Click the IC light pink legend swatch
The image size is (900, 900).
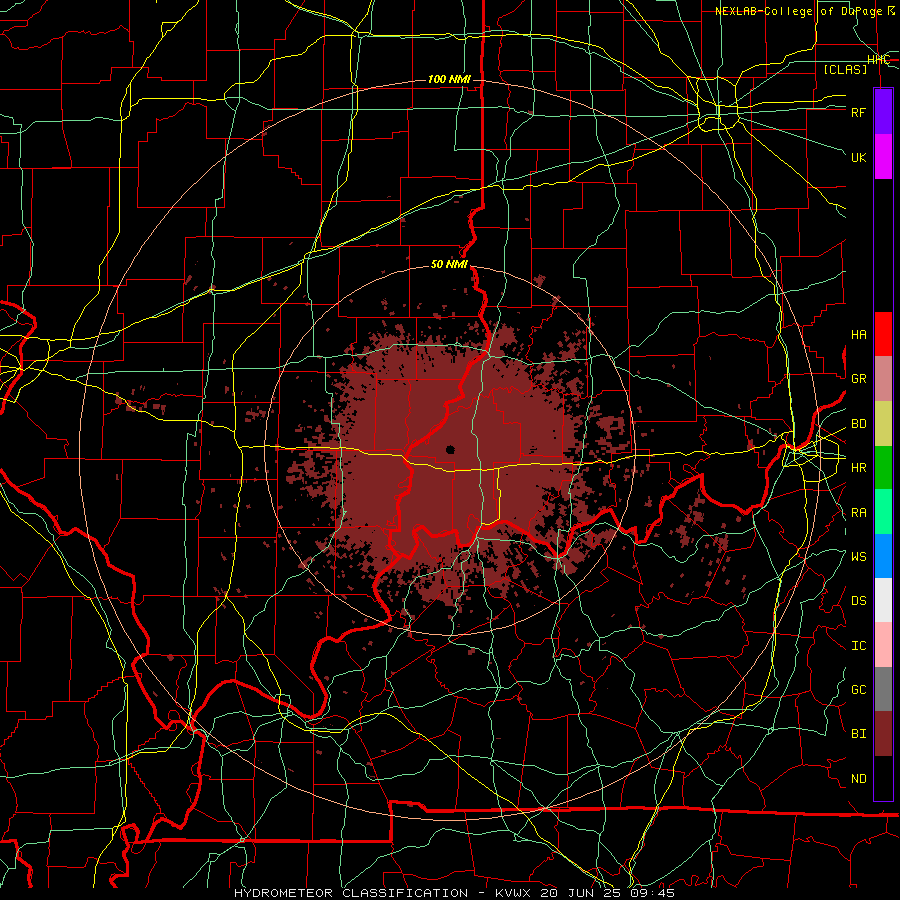[x=883, y=645]
